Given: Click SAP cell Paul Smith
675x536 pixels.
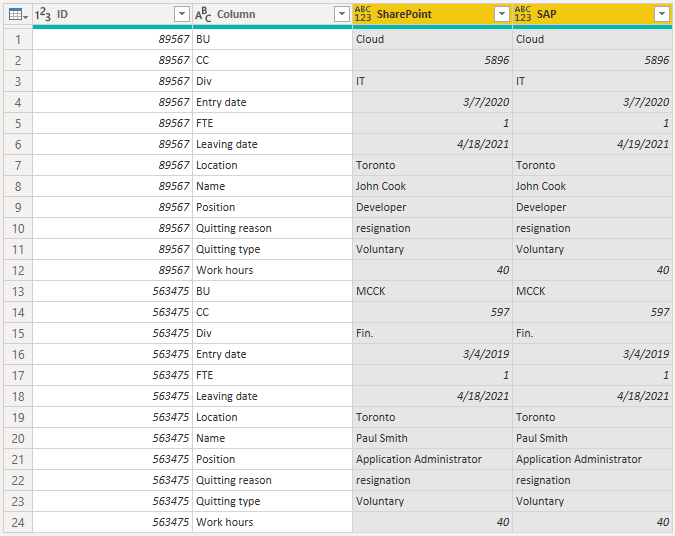Looking at the screenshot, I should click(x=592, y=438).
